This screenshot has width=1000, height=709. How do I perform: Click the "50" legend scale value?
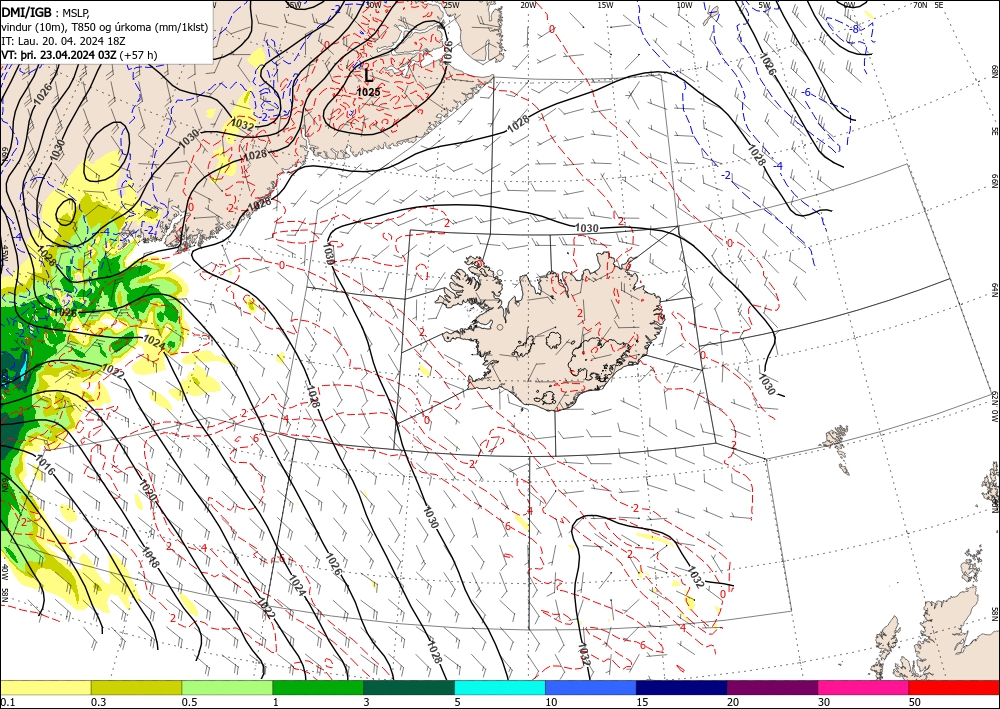click(915, 702)
